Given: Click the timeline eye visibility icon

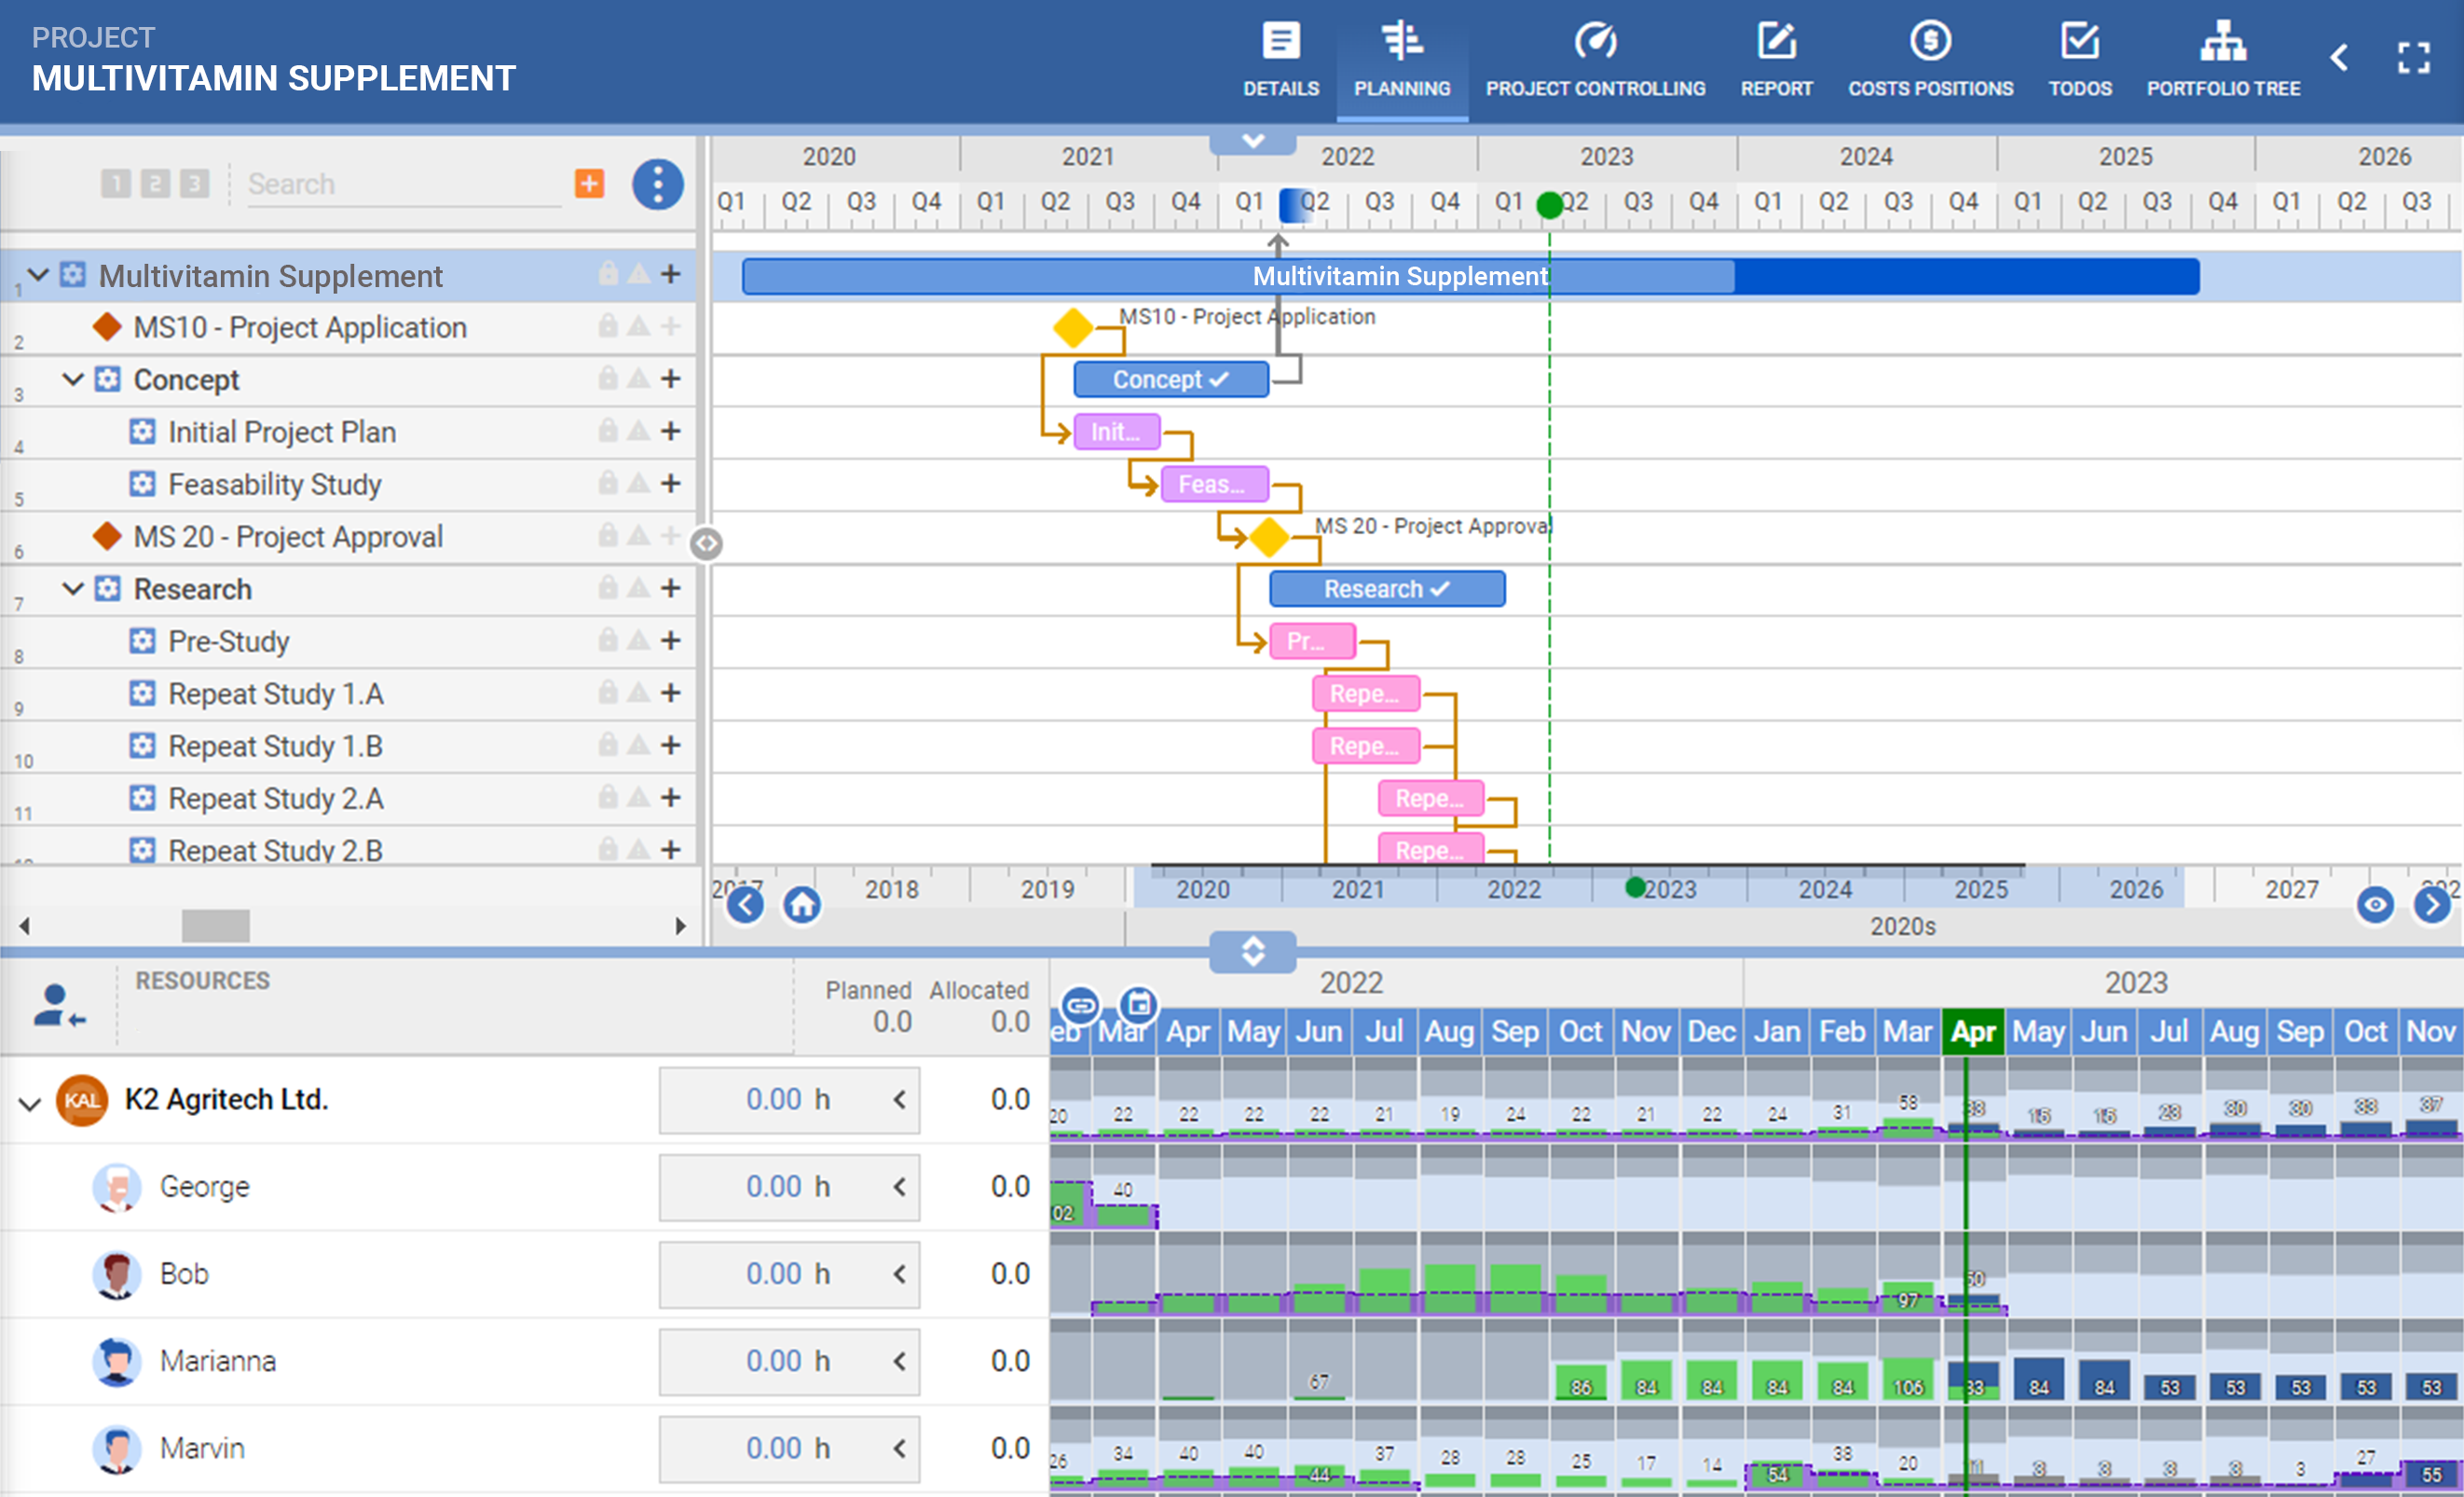Looking at the screenshot, I should point(2375,905).
